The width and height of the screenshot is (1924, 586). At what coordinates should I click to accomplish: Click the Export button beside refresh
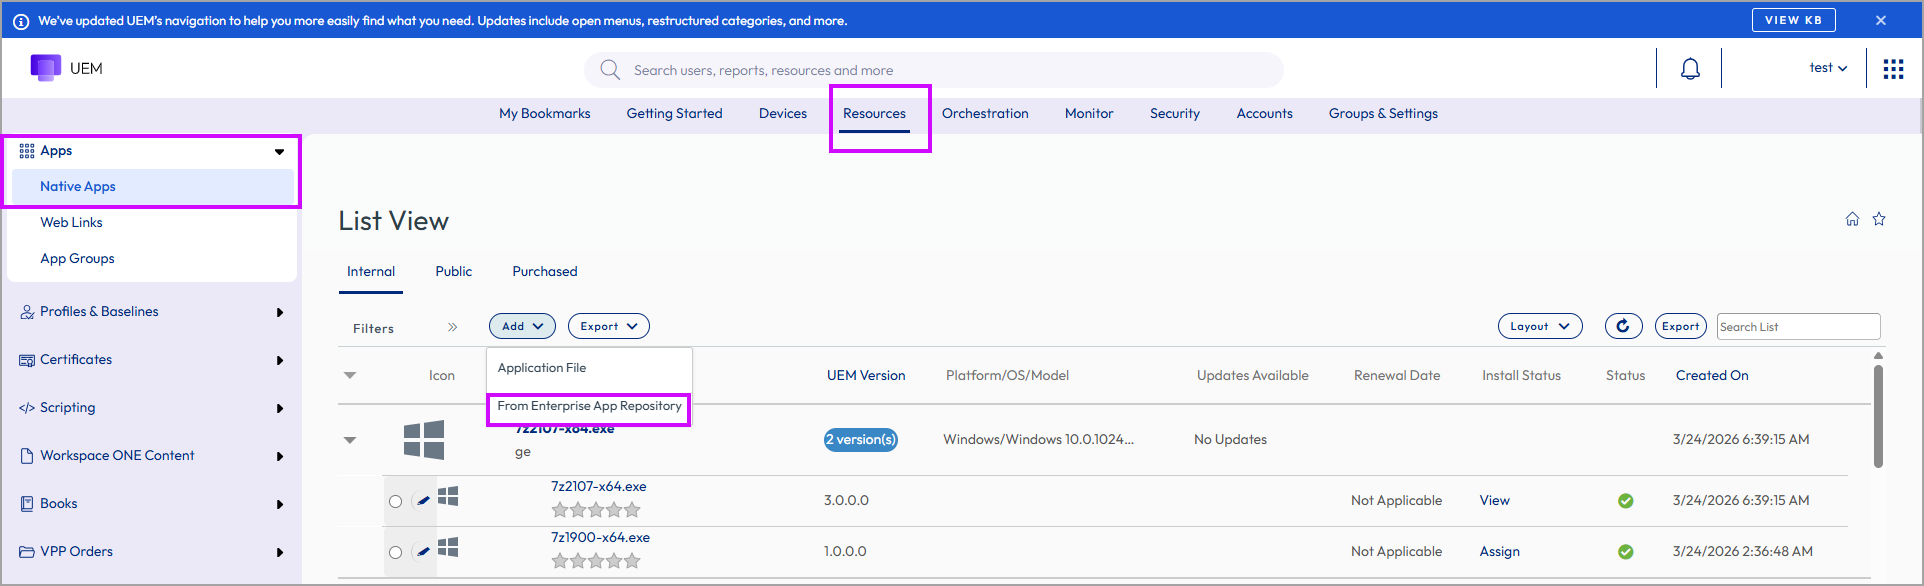(1681, 326)
